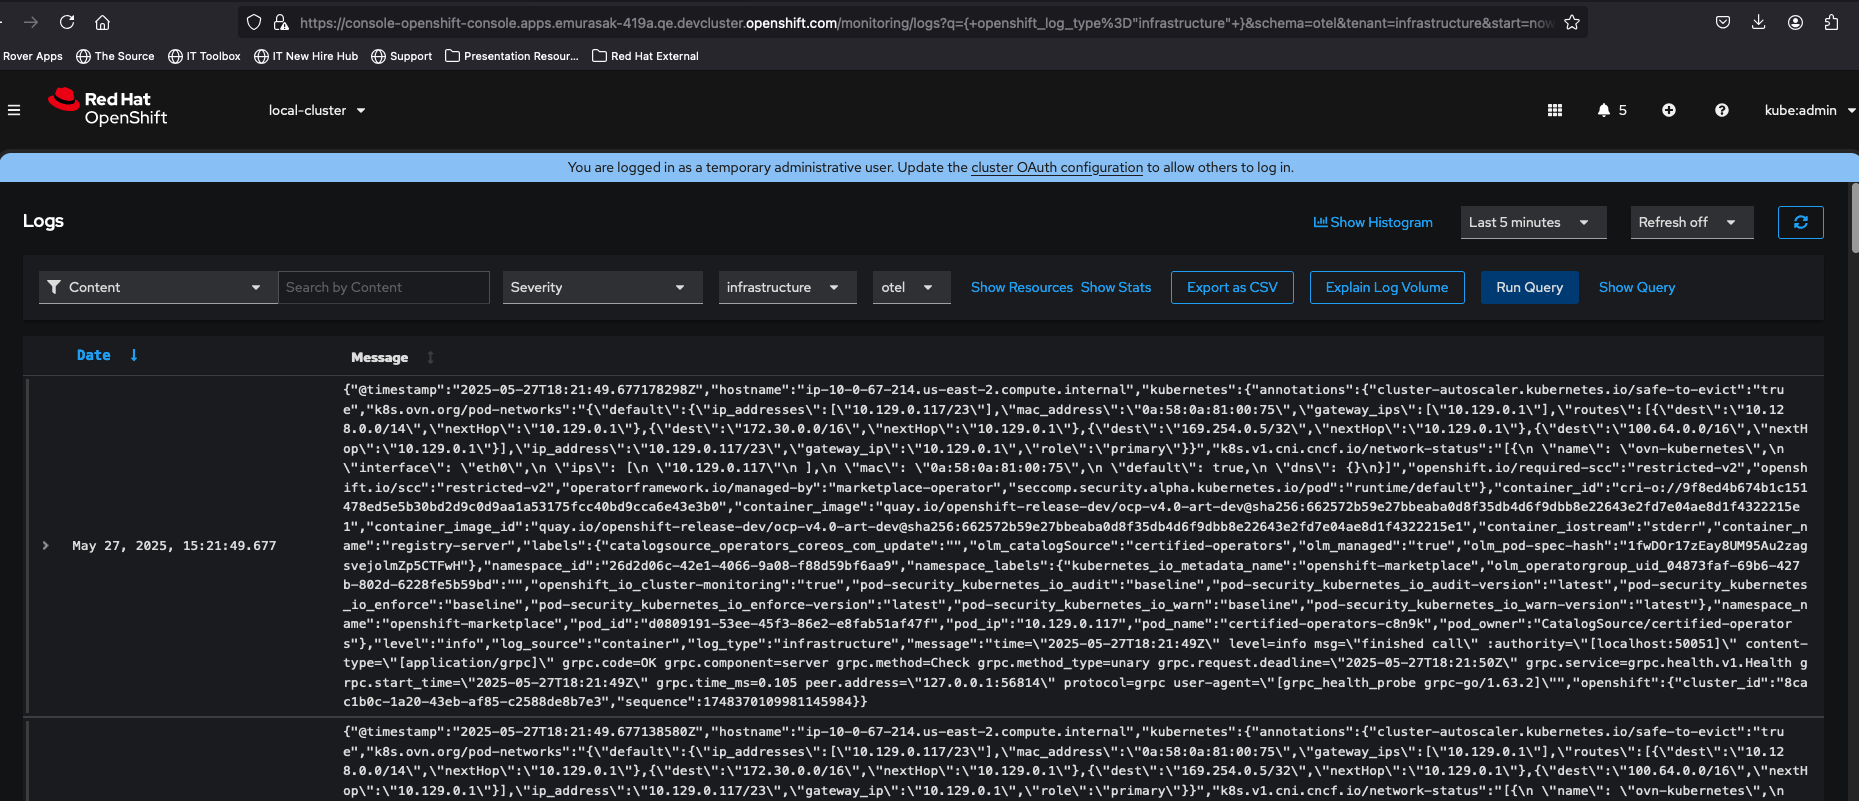Click the refresh logs icon button
This screenshot has width=1859, height=801.
1801,222
